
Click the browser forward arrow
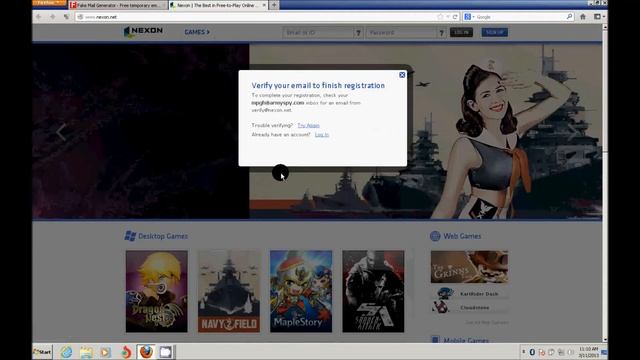click(53, 17)
